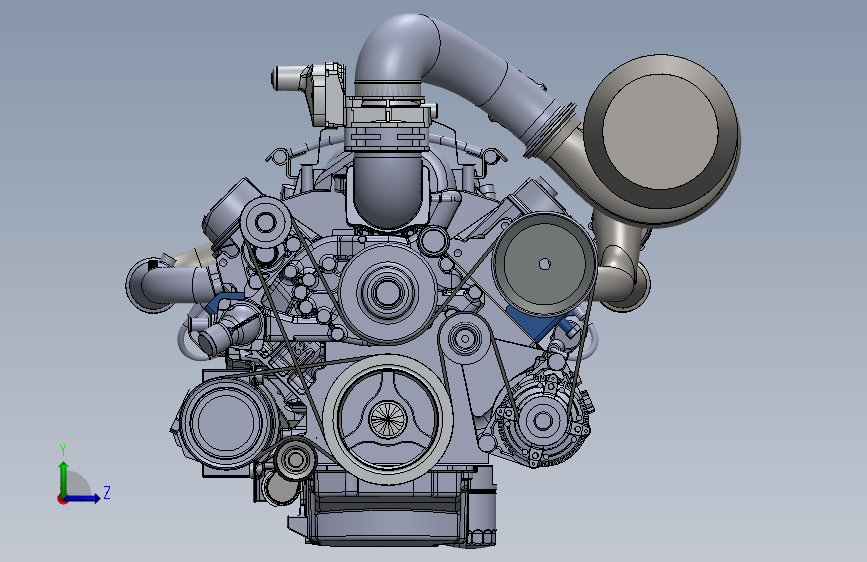867x562 pixels.
Task: Select the open pipe outlet on far left
Action: [152, 285]
